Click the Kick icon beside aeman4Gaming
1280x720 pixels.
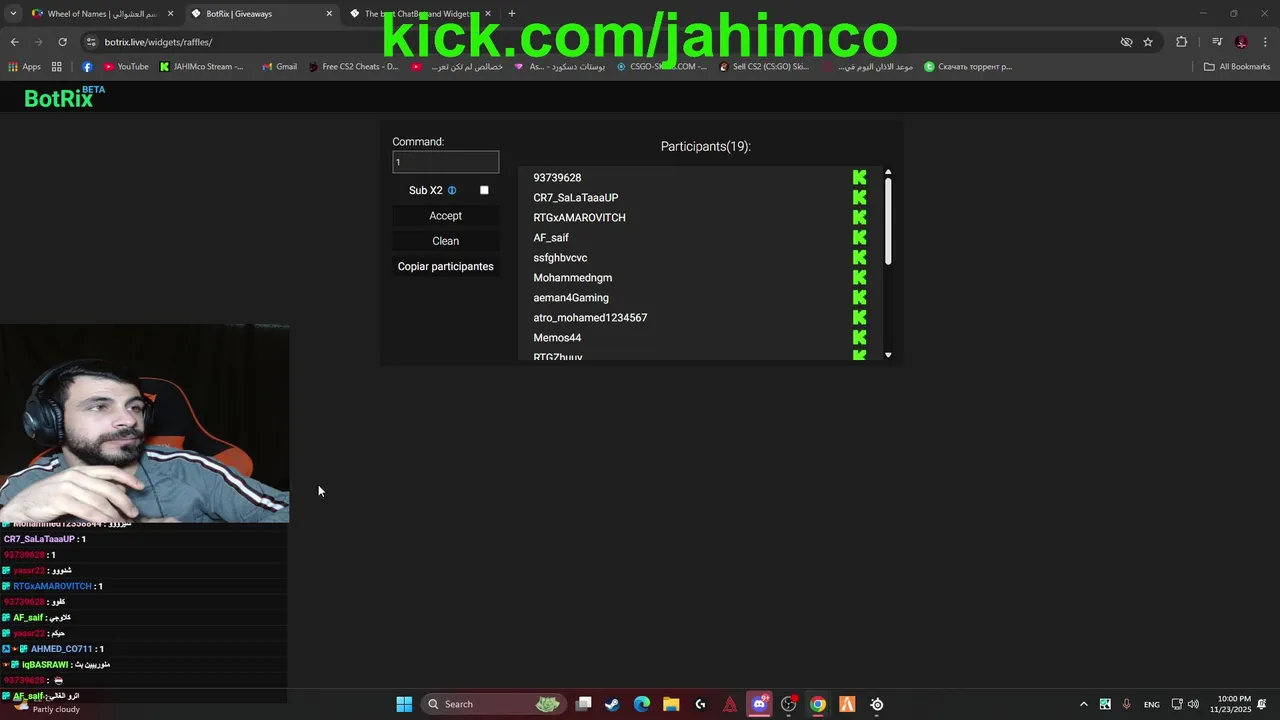coord(859,297)
